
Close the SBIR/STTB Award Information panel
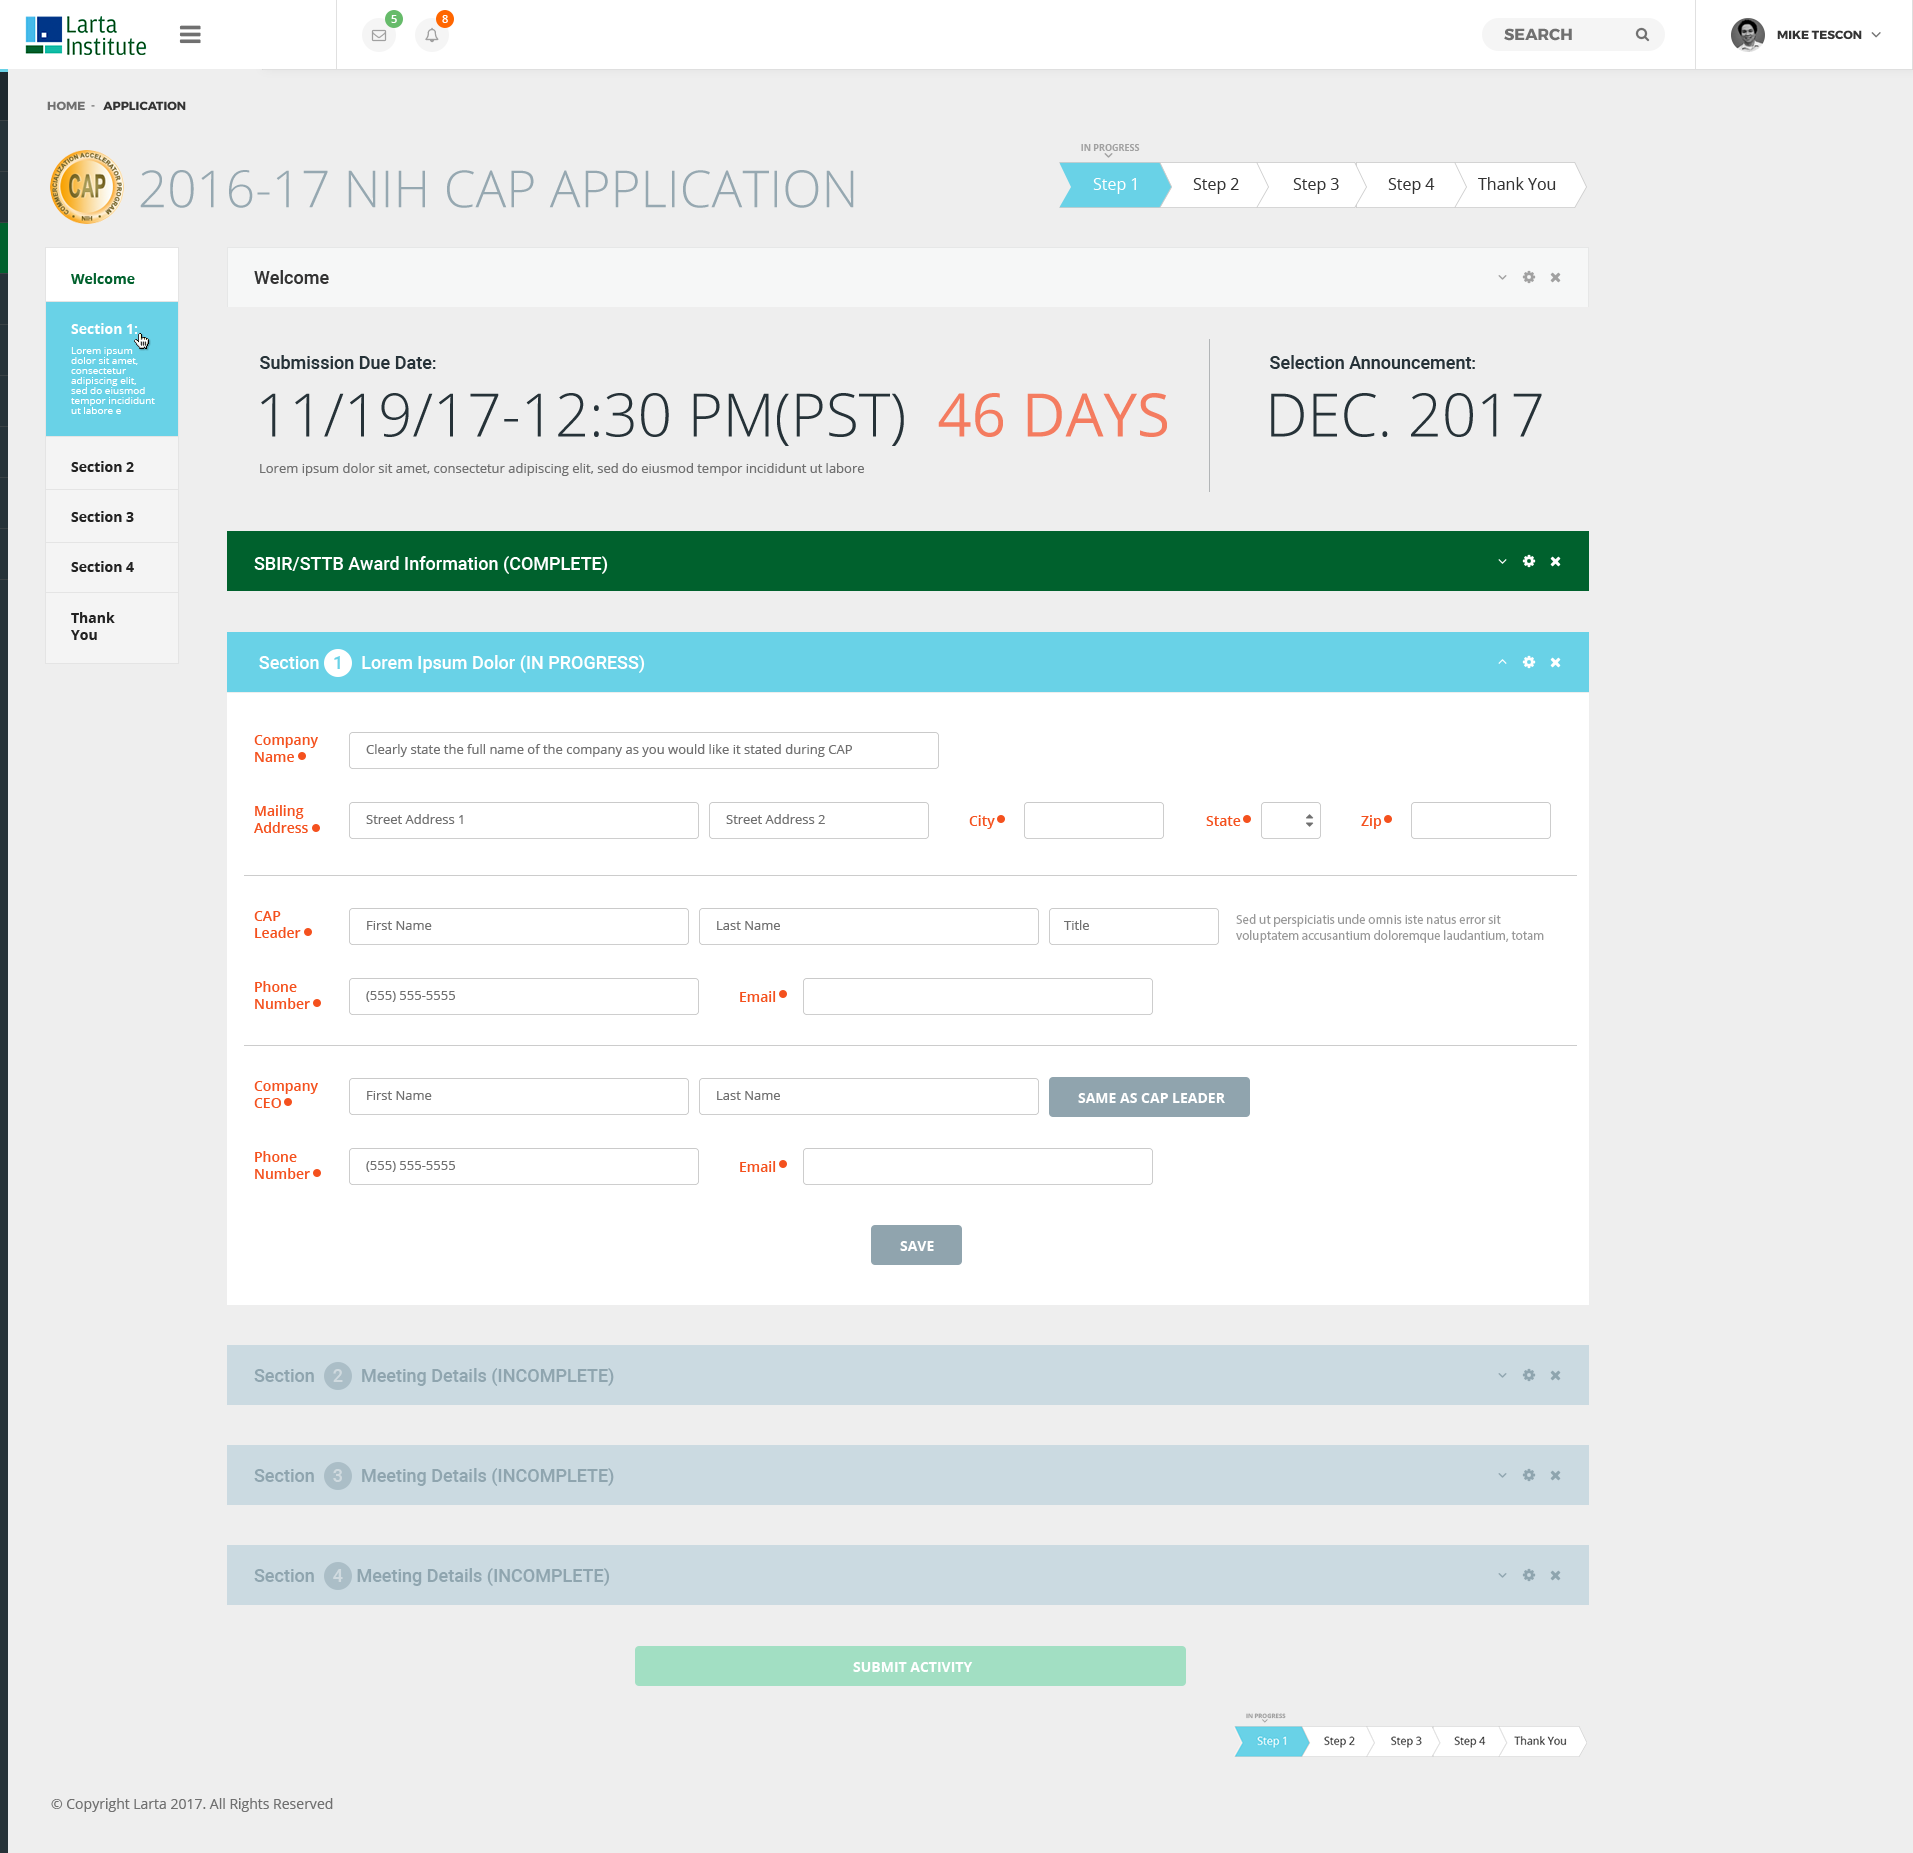[x=1555, y=561]
